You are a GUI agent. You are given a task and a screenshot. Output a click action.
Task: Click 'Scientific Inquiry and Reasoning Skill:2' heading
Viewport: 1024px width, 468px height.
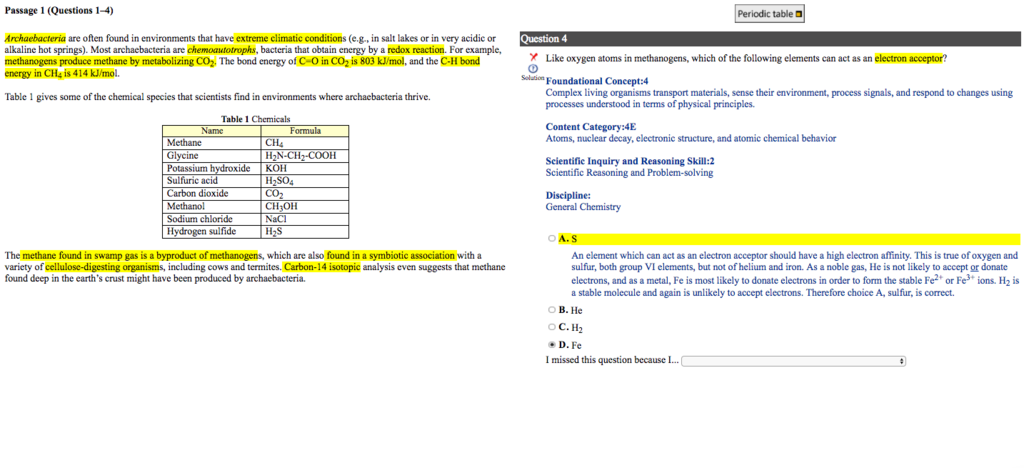[x=630, y=161]
